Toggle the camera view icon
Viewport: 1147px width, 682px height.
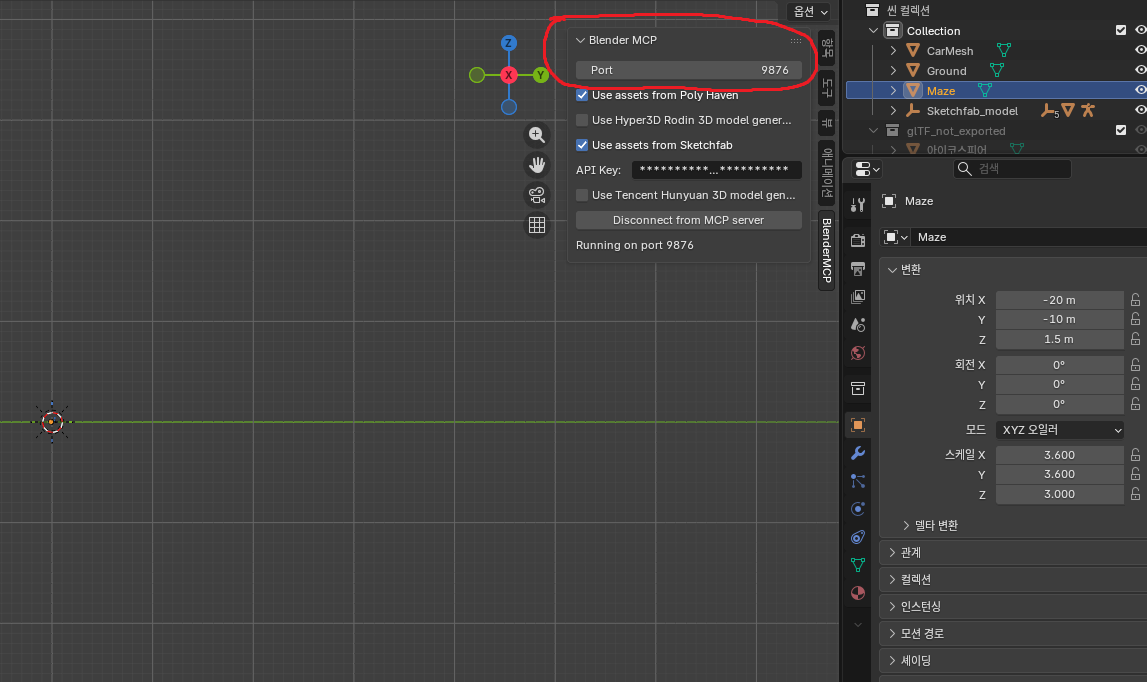click(536, 195)
